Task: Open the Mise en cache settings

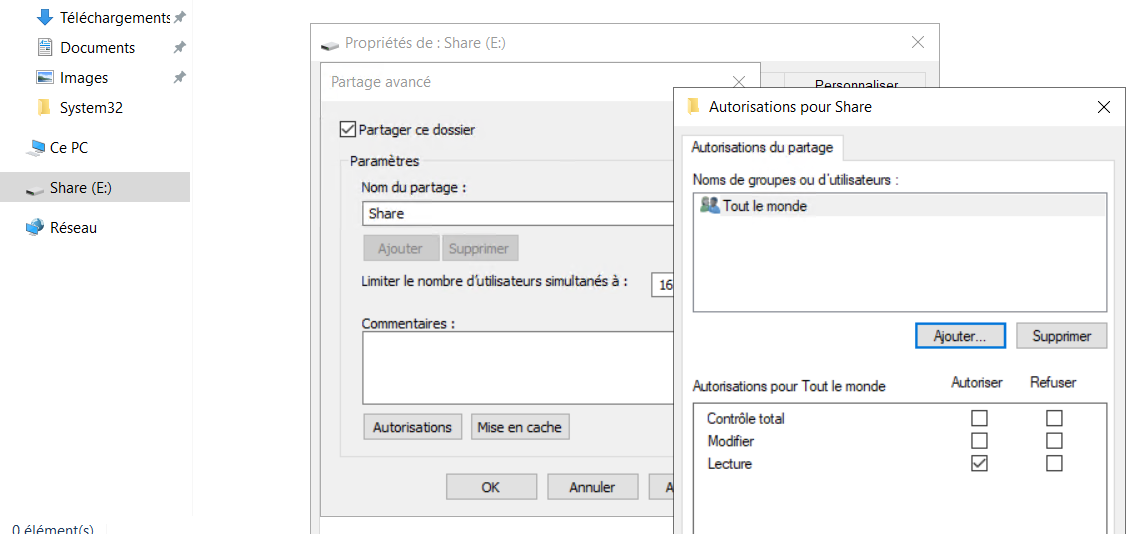Action: (519, 427)
